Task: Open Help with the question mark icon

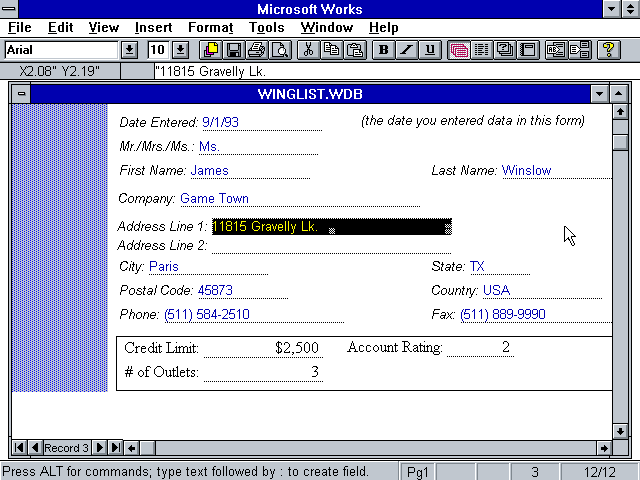Action: click(608, 50)
